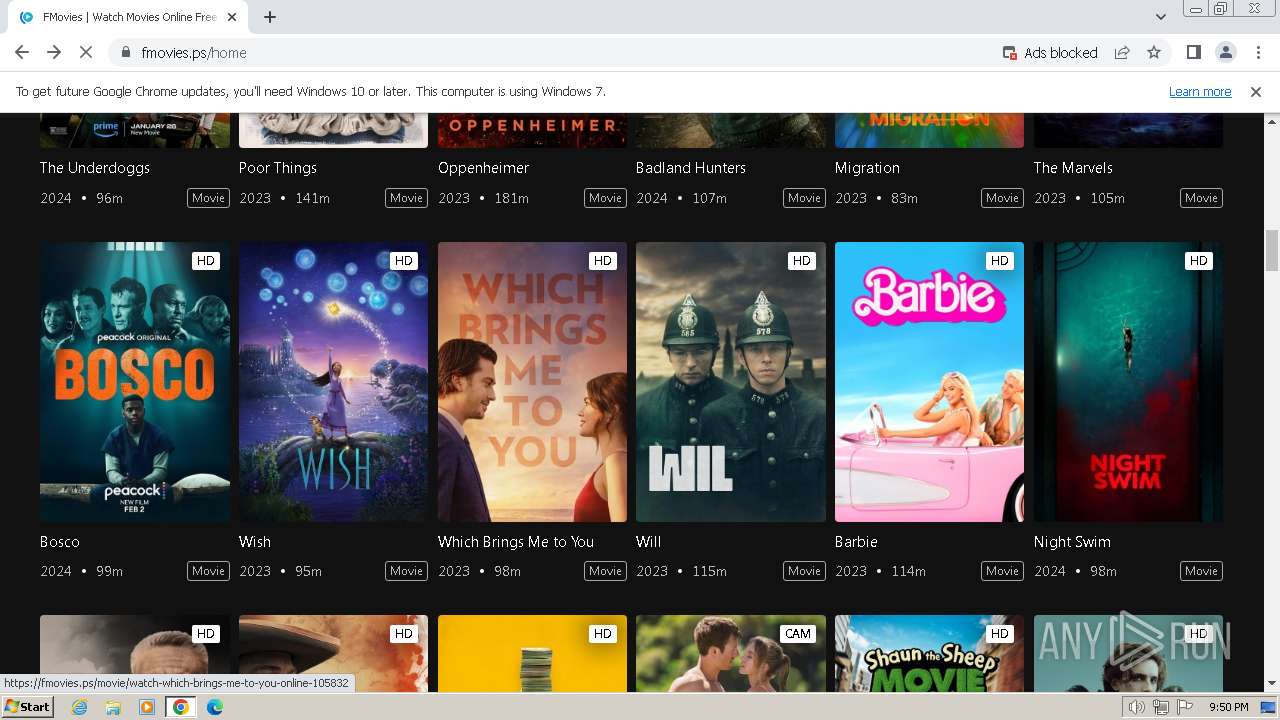This screenshot has height=720, width=1280.
Task: Open the Oppenheimer title link
Action: tap(484, 168)
